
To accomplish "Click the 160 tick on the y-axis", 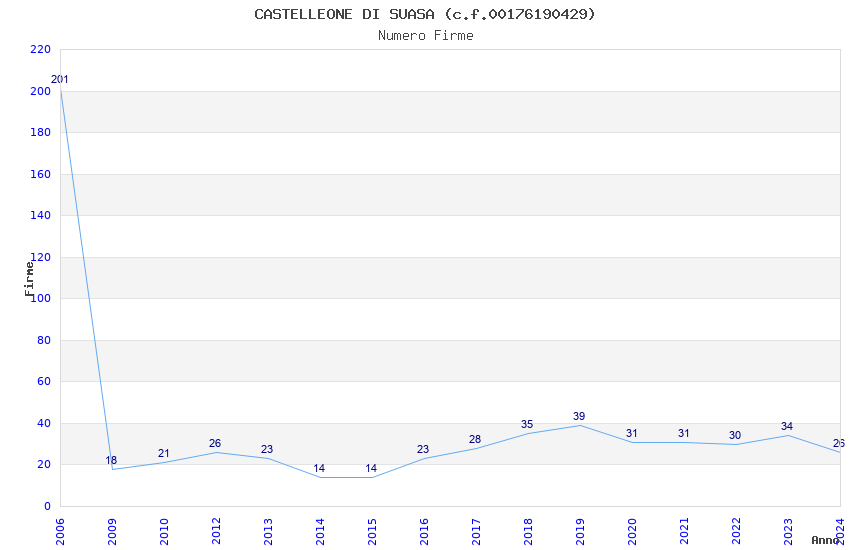I will 40,174.
